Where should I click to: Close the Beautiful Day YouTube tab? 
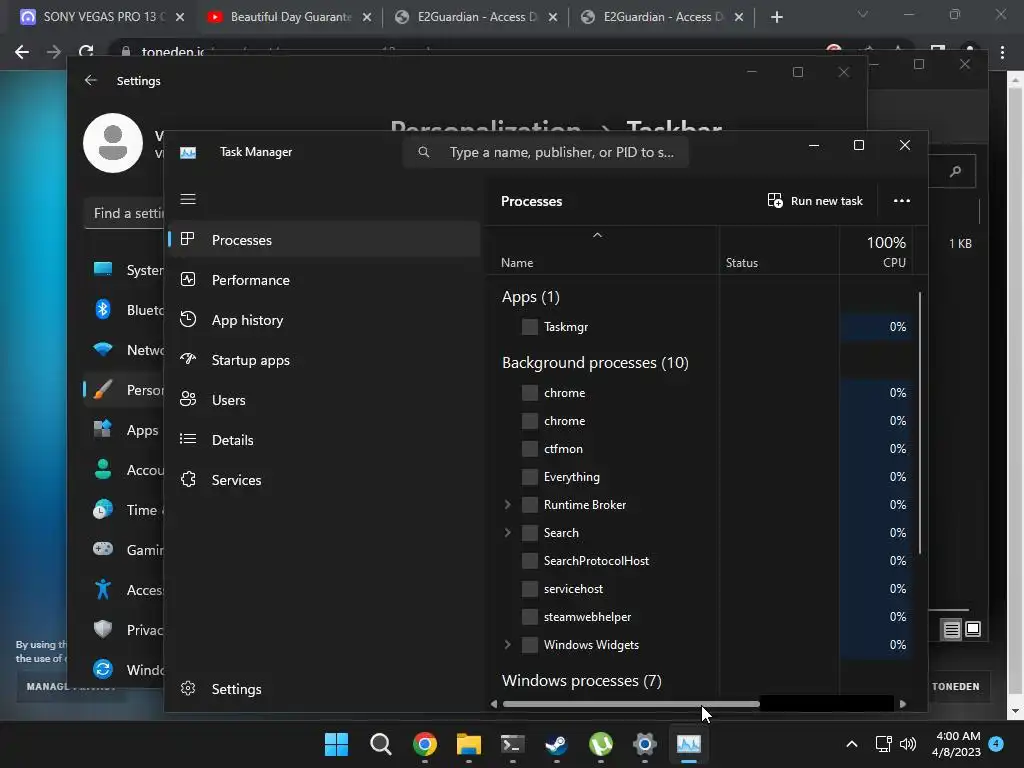pos(367,18)
